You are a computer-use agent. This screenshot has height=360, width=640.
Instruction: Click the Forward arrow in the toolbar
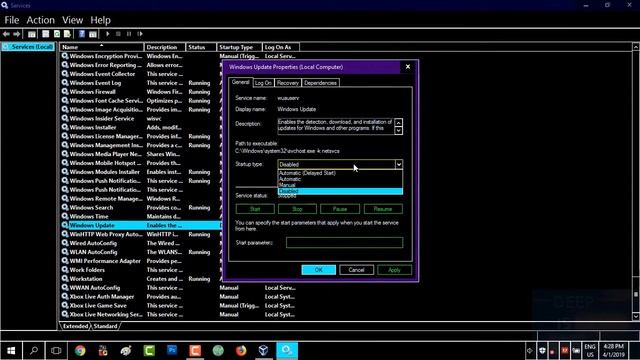(16, 34)
